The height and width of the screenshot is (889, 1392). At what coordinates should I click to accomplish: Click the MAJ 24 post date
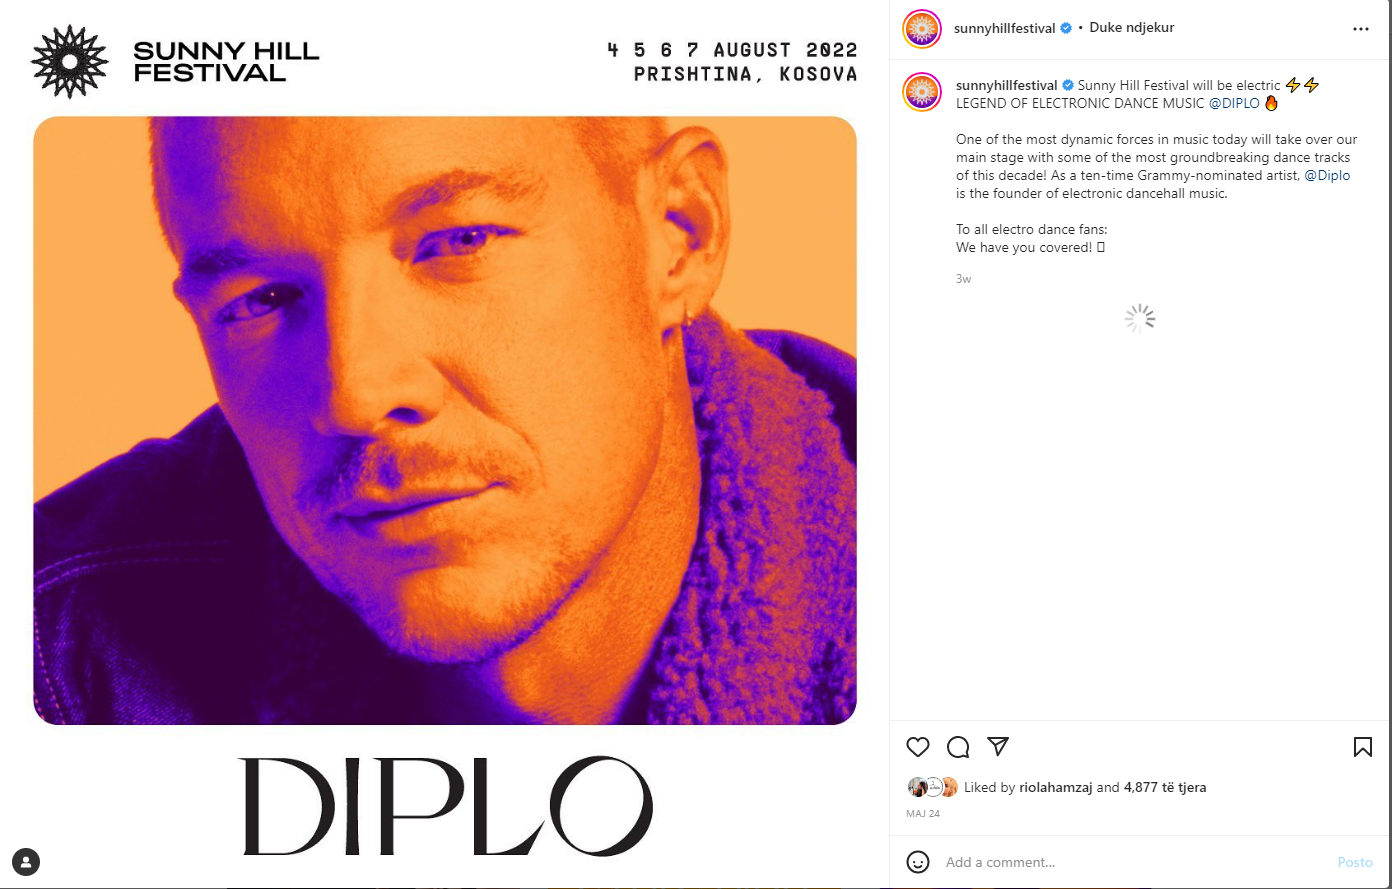click(x=923, y=814)
